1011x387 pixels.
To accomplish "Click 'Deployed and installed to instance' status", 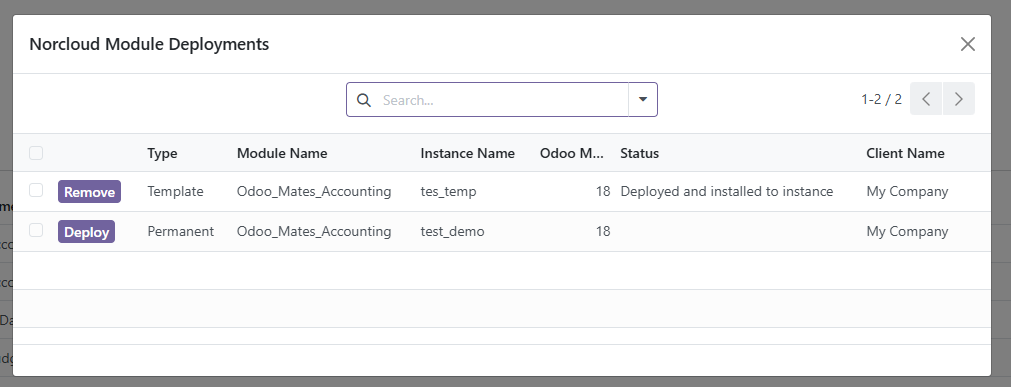I will click(x=727, y=192).
